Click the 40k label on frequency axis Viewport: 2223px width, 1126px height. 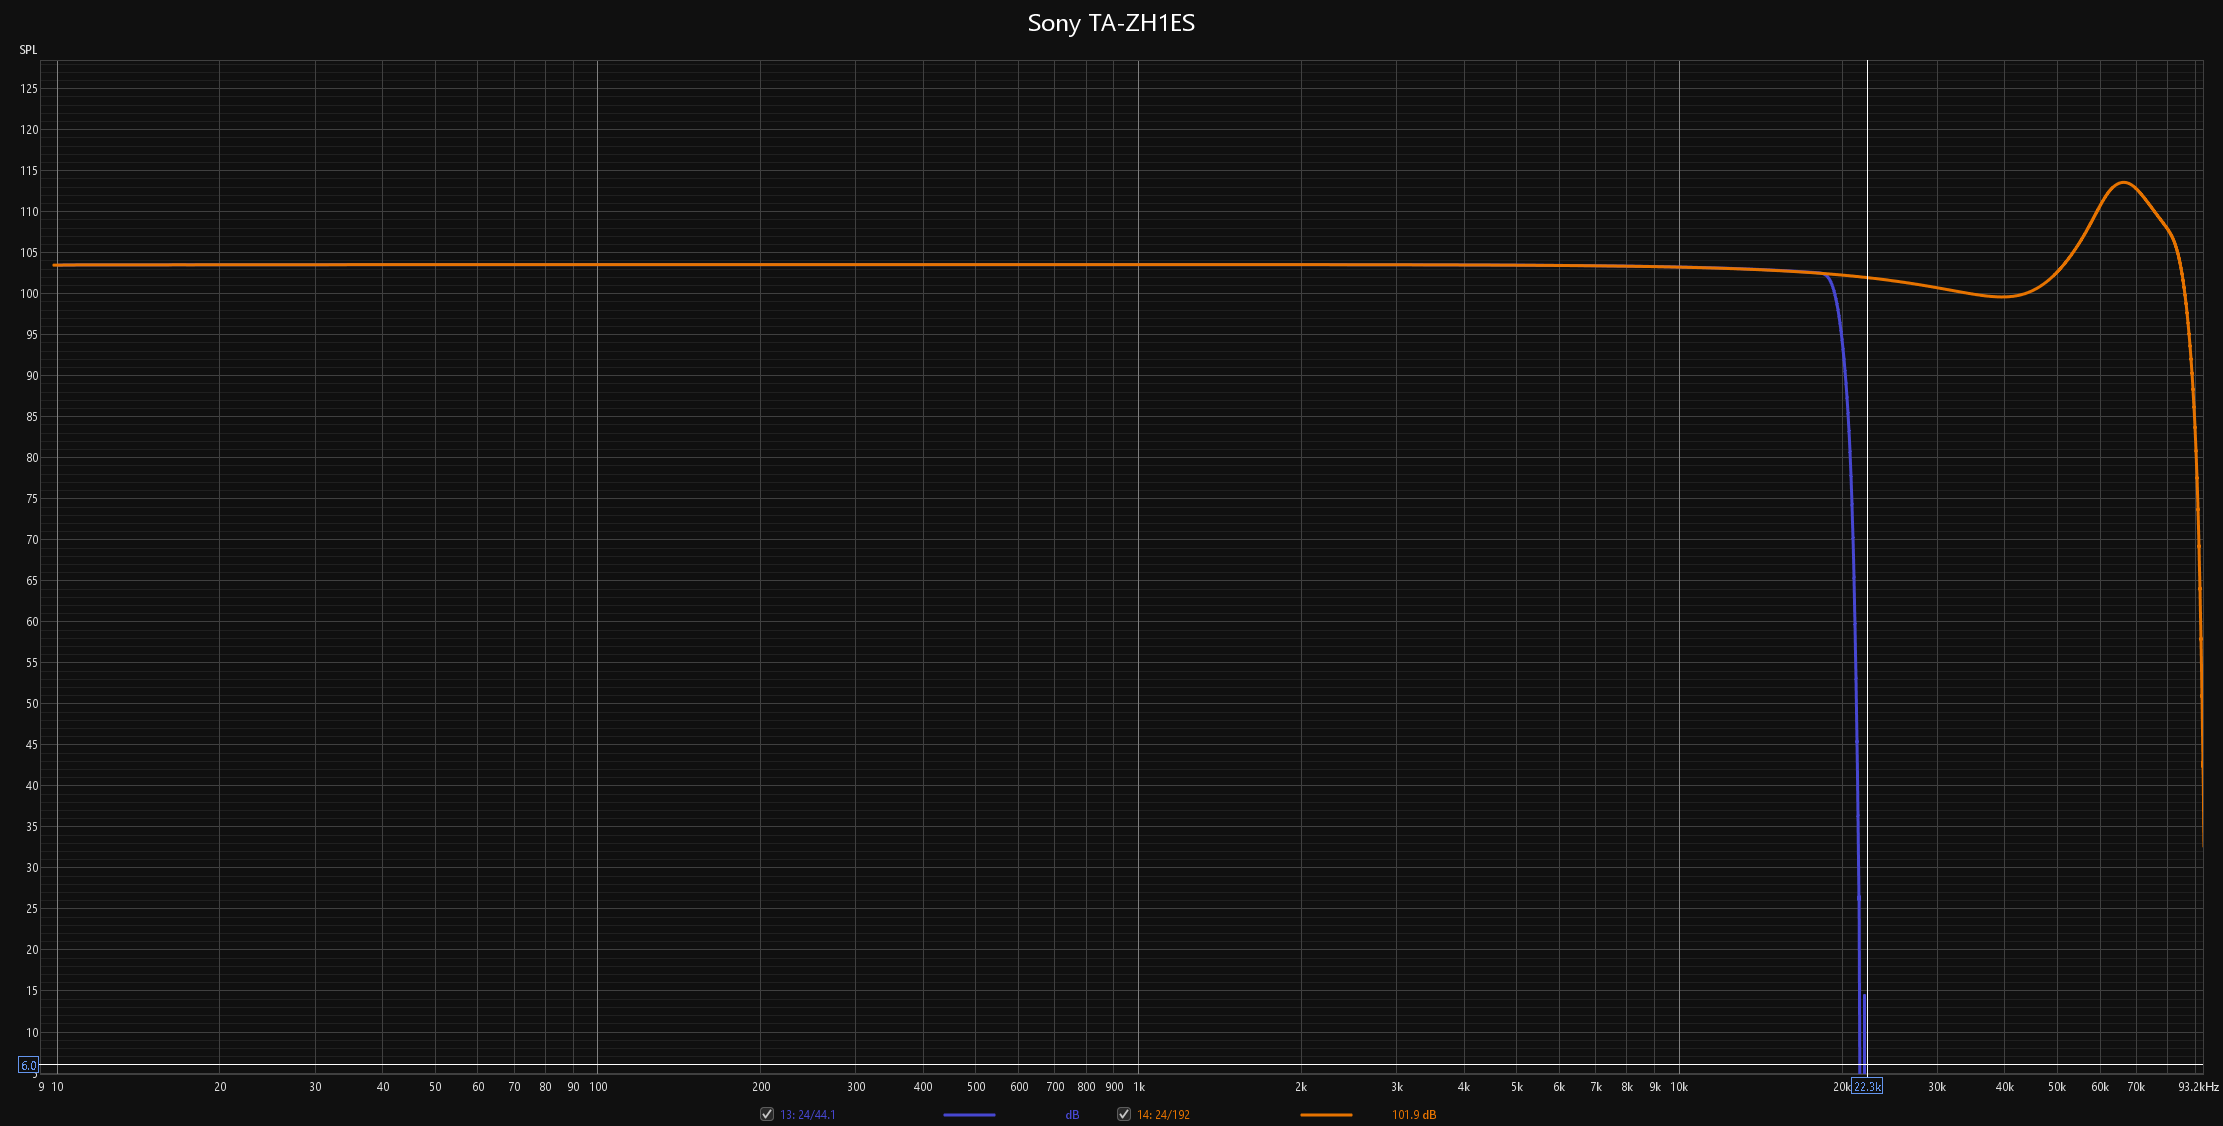(2005, 1087)
